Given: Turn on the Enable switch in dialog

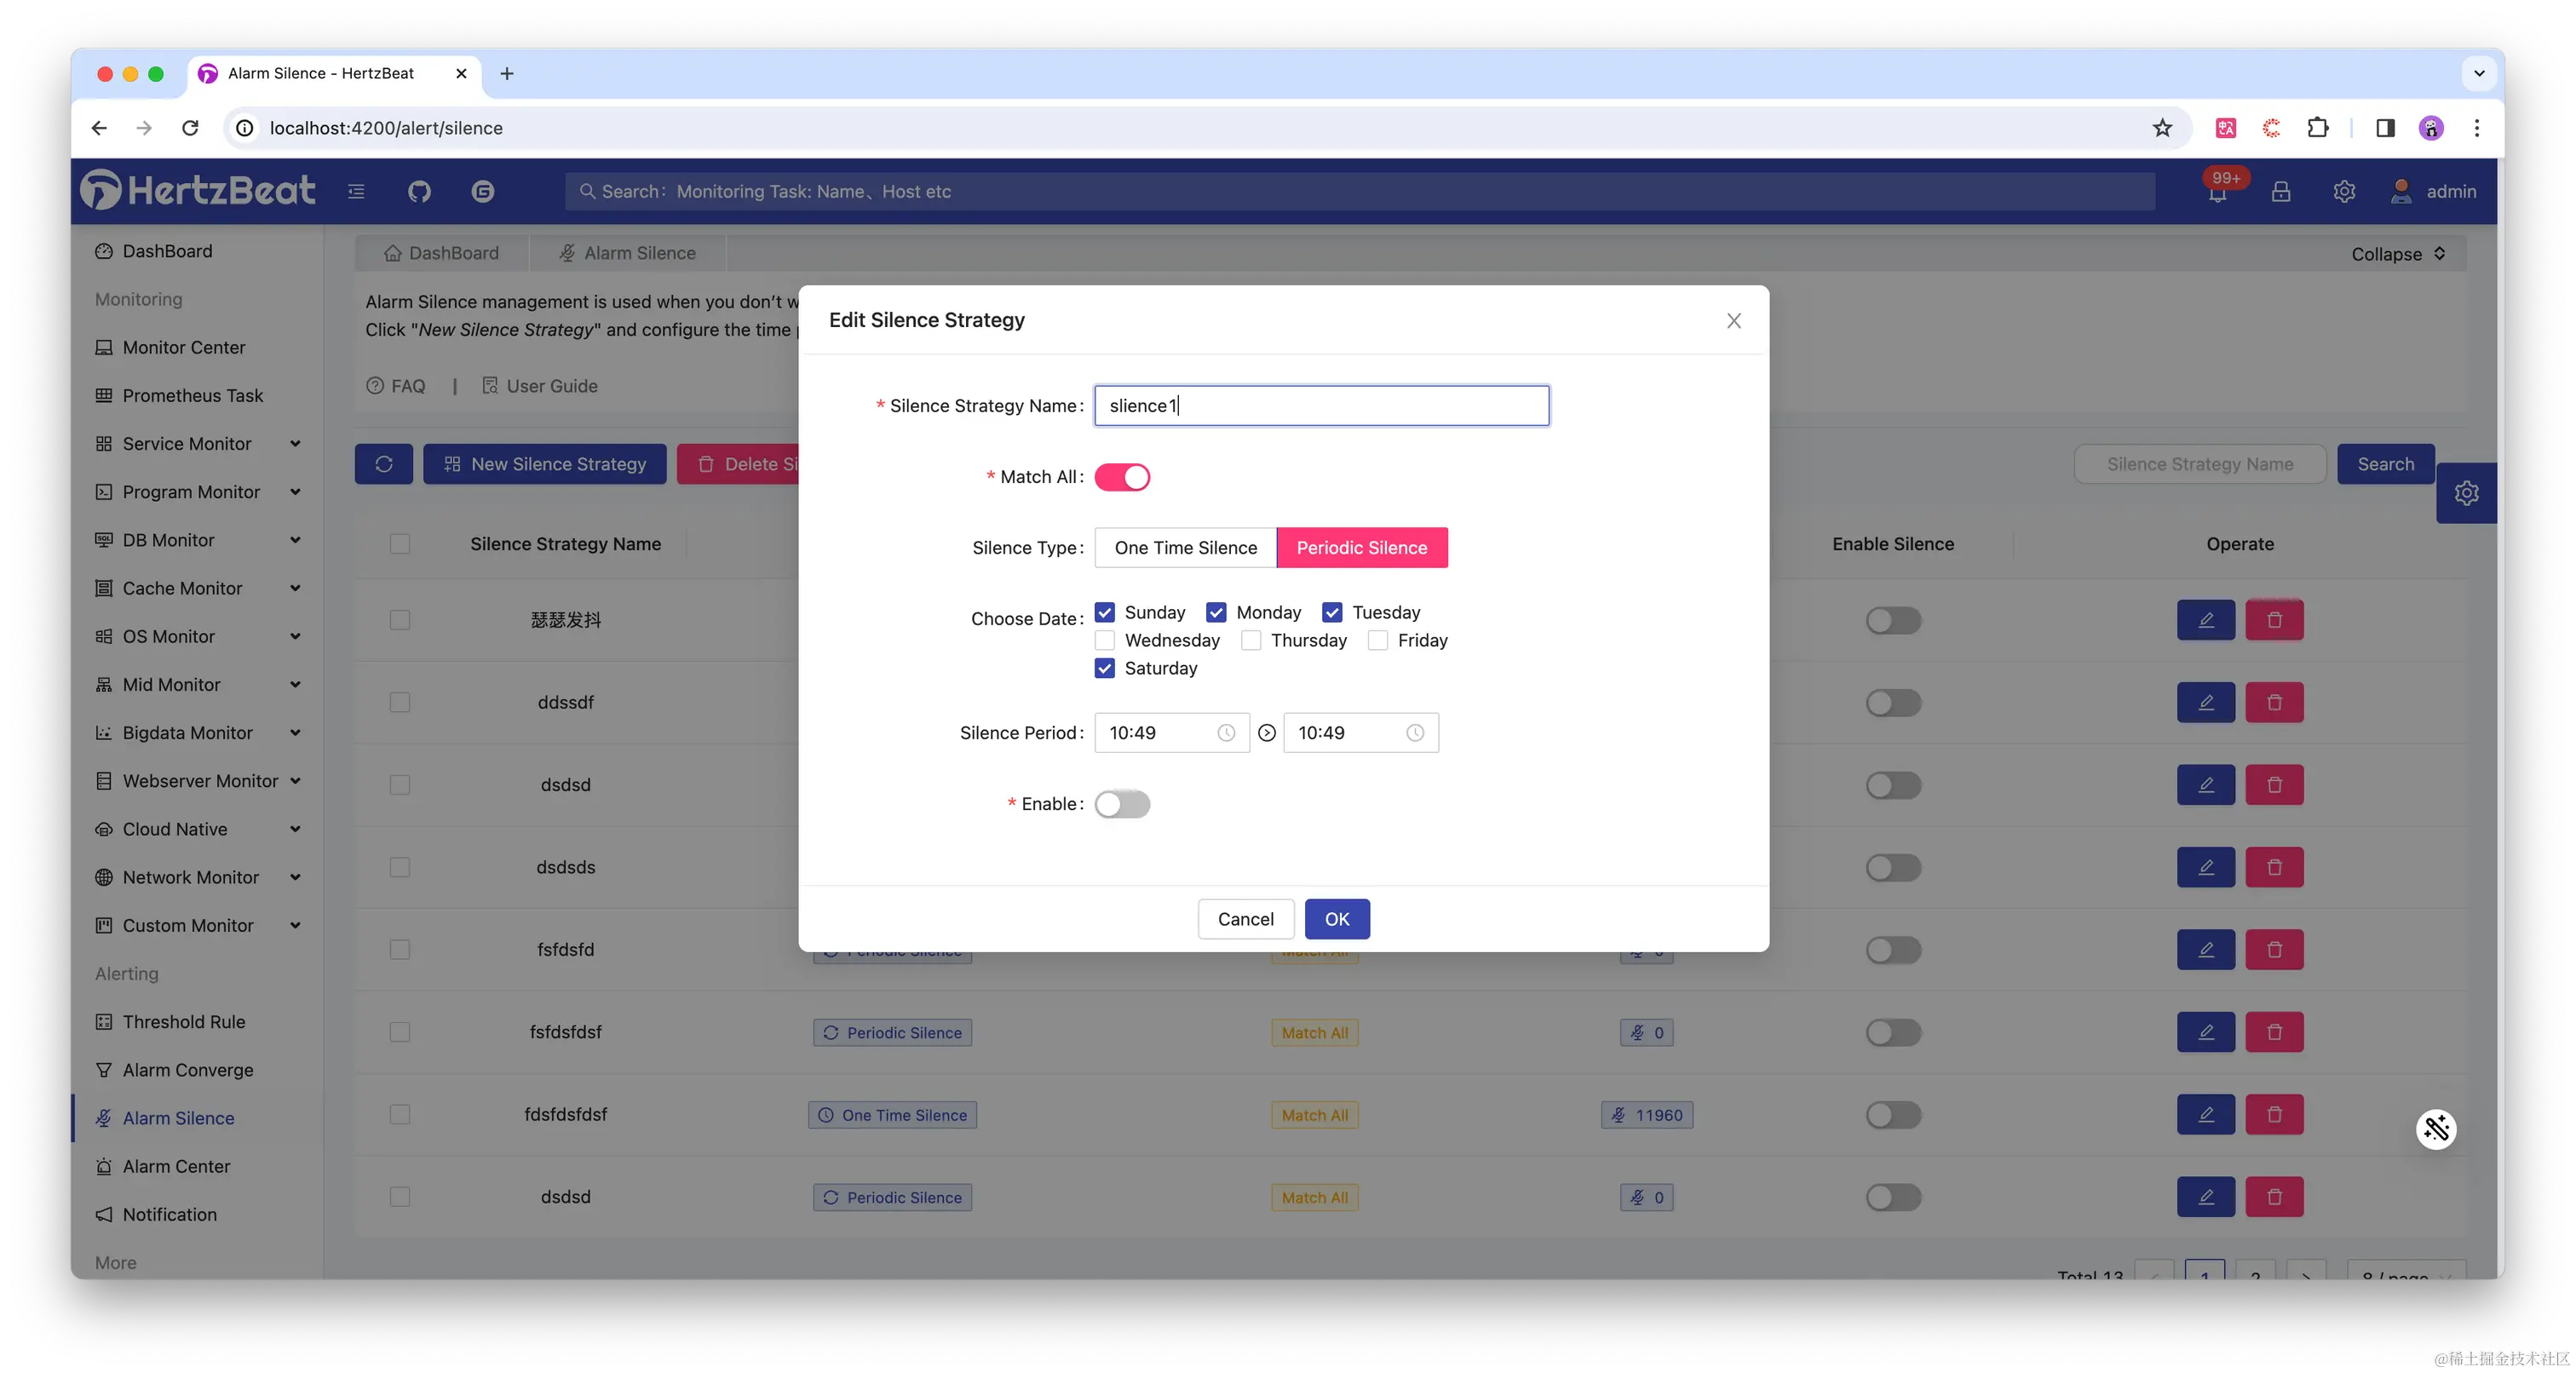Looking at the screenshot, I should click(1122, 804).
